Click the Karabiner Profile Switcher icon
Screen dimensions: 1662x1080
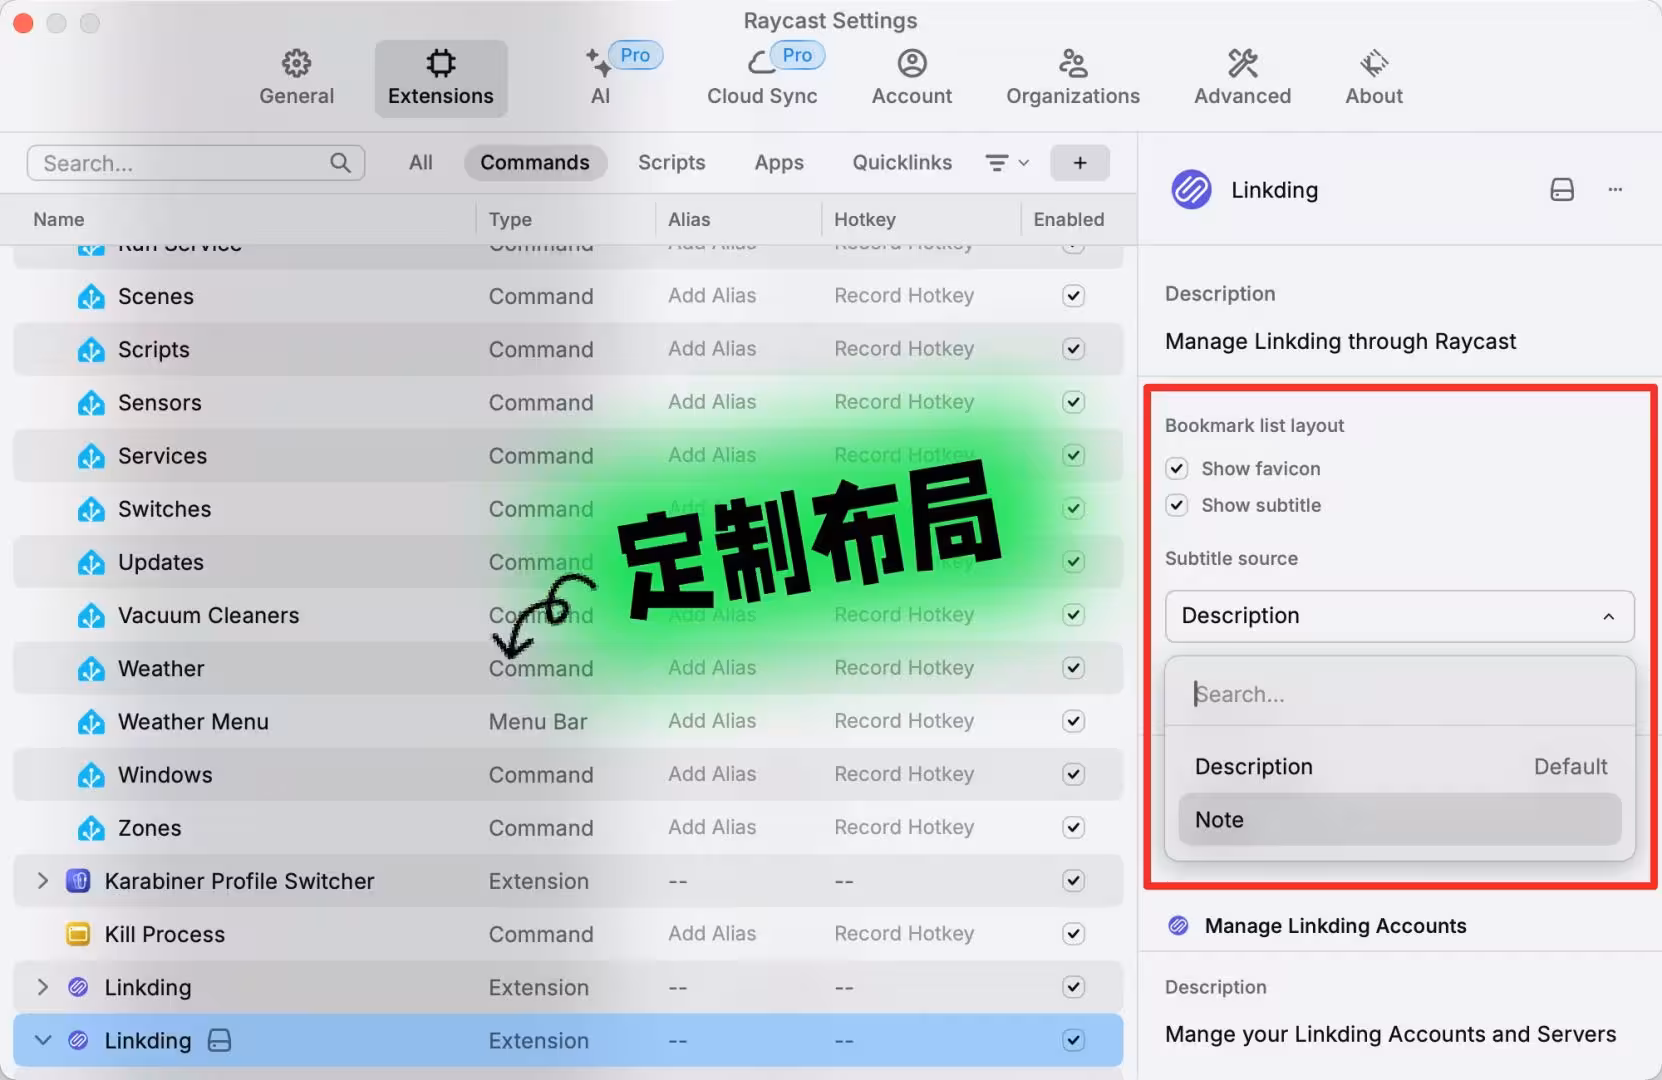coord(78,881)
